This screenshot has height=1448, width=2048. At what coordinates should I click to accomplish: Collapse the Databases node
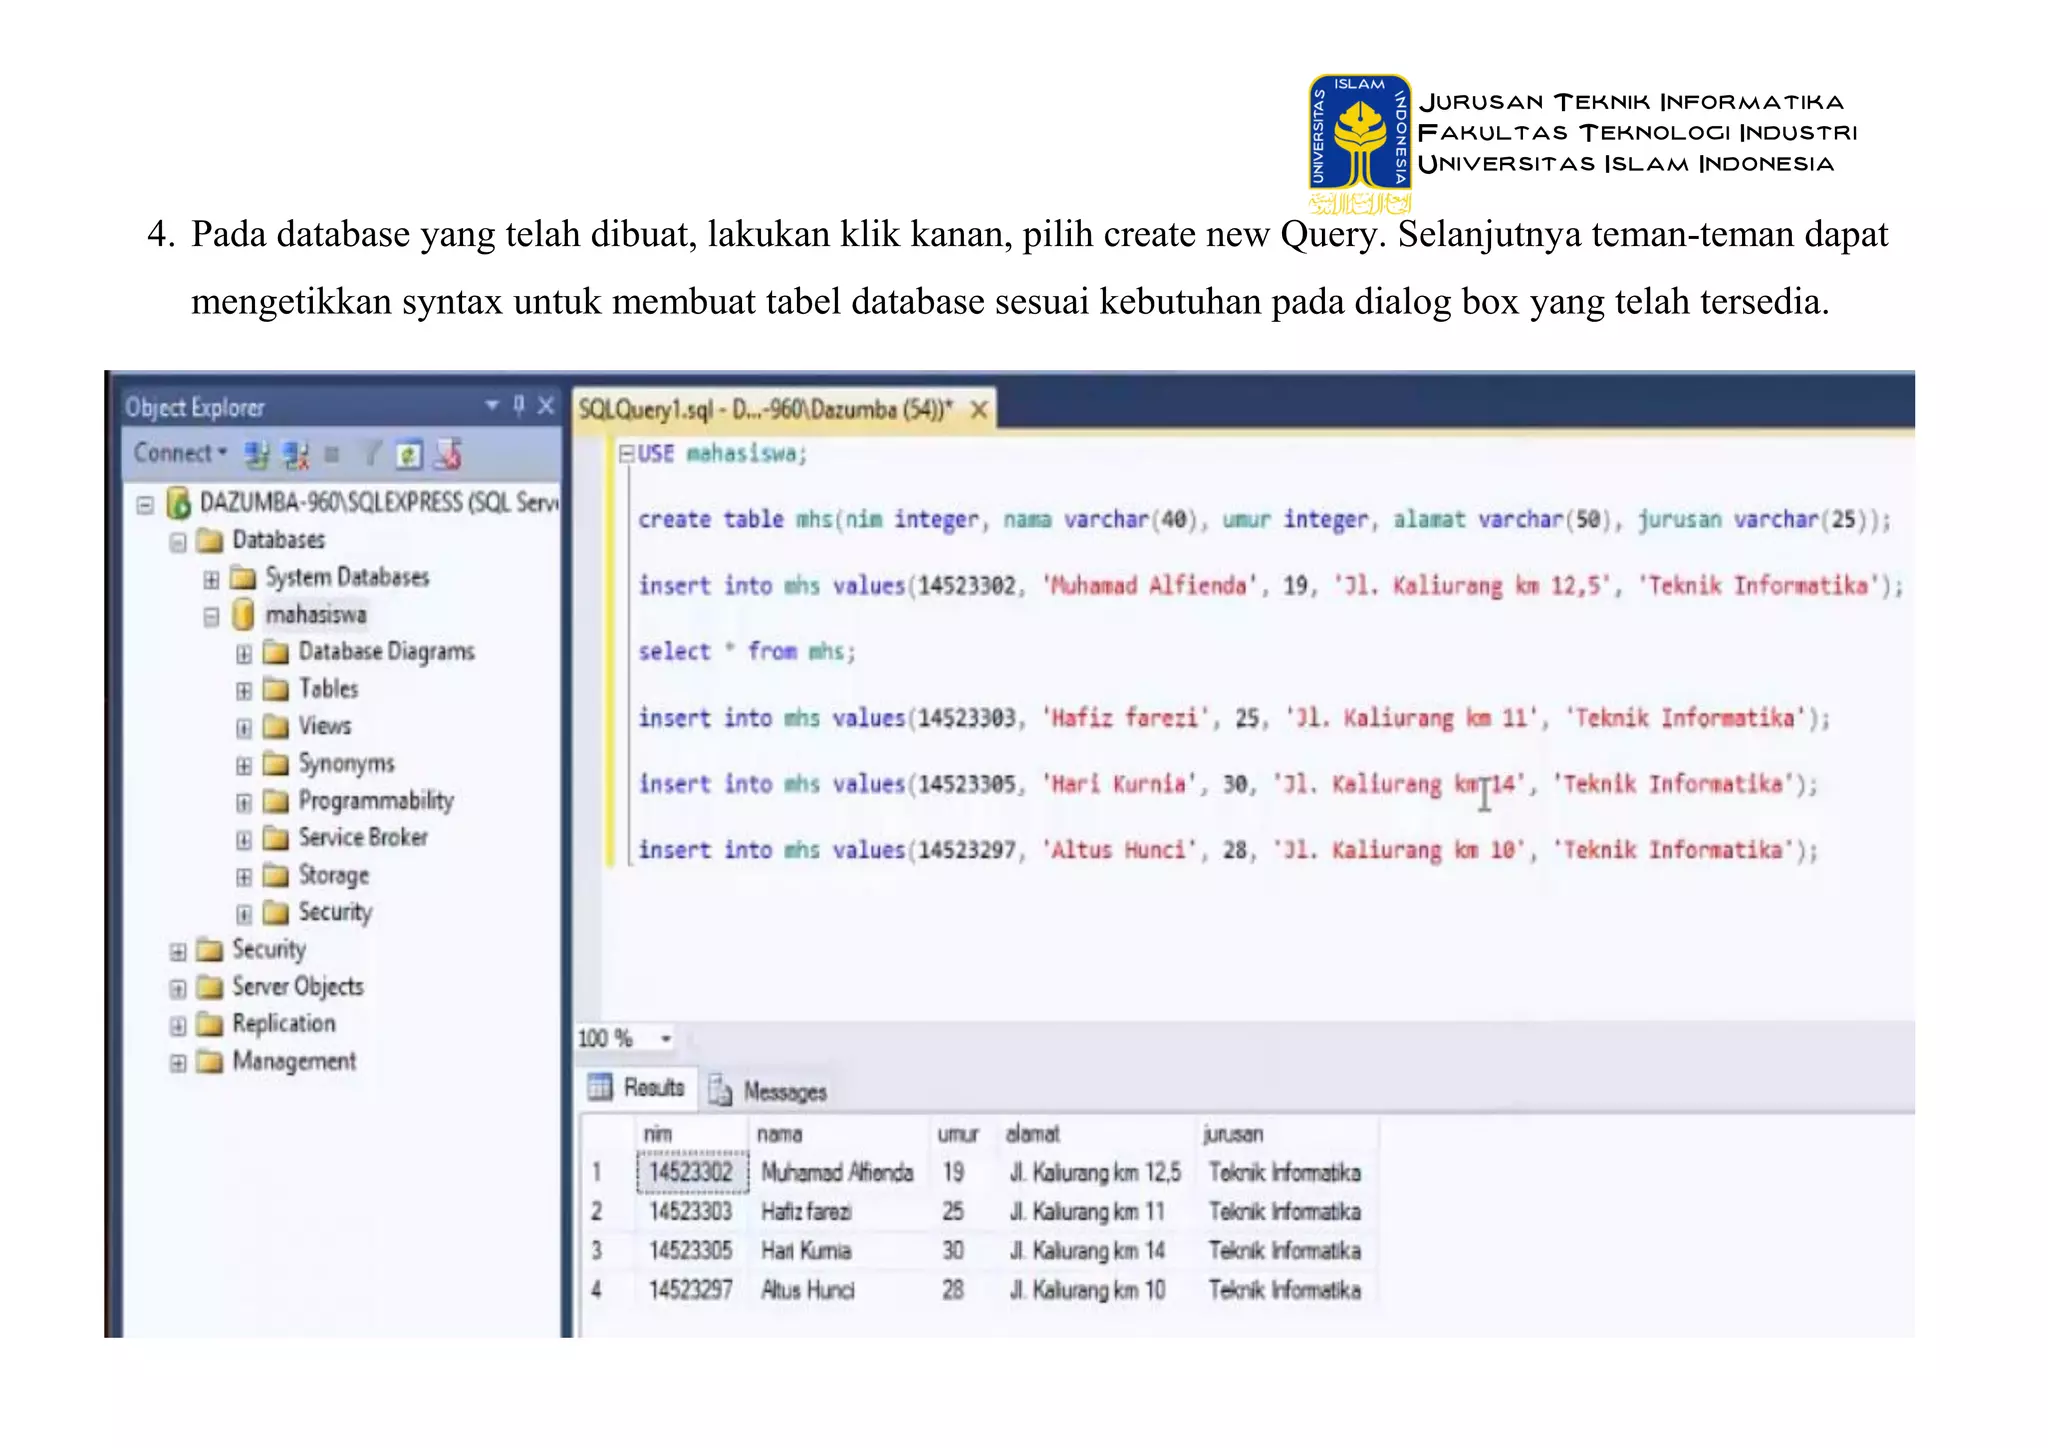(x=178, y=543)
